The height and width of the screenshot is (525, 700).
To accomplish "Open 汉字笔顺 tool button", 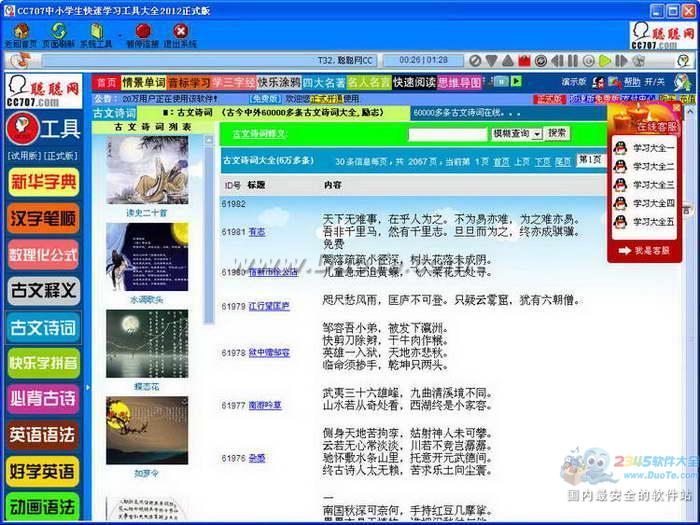I will point(44,218).
